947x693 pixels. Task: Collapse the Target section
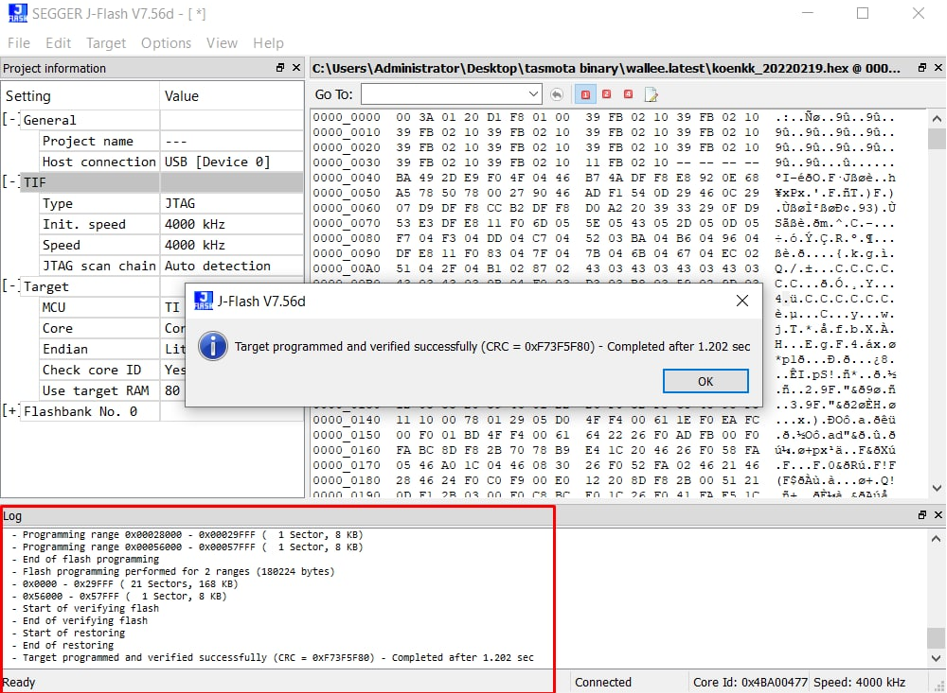[x=11, y=286]
